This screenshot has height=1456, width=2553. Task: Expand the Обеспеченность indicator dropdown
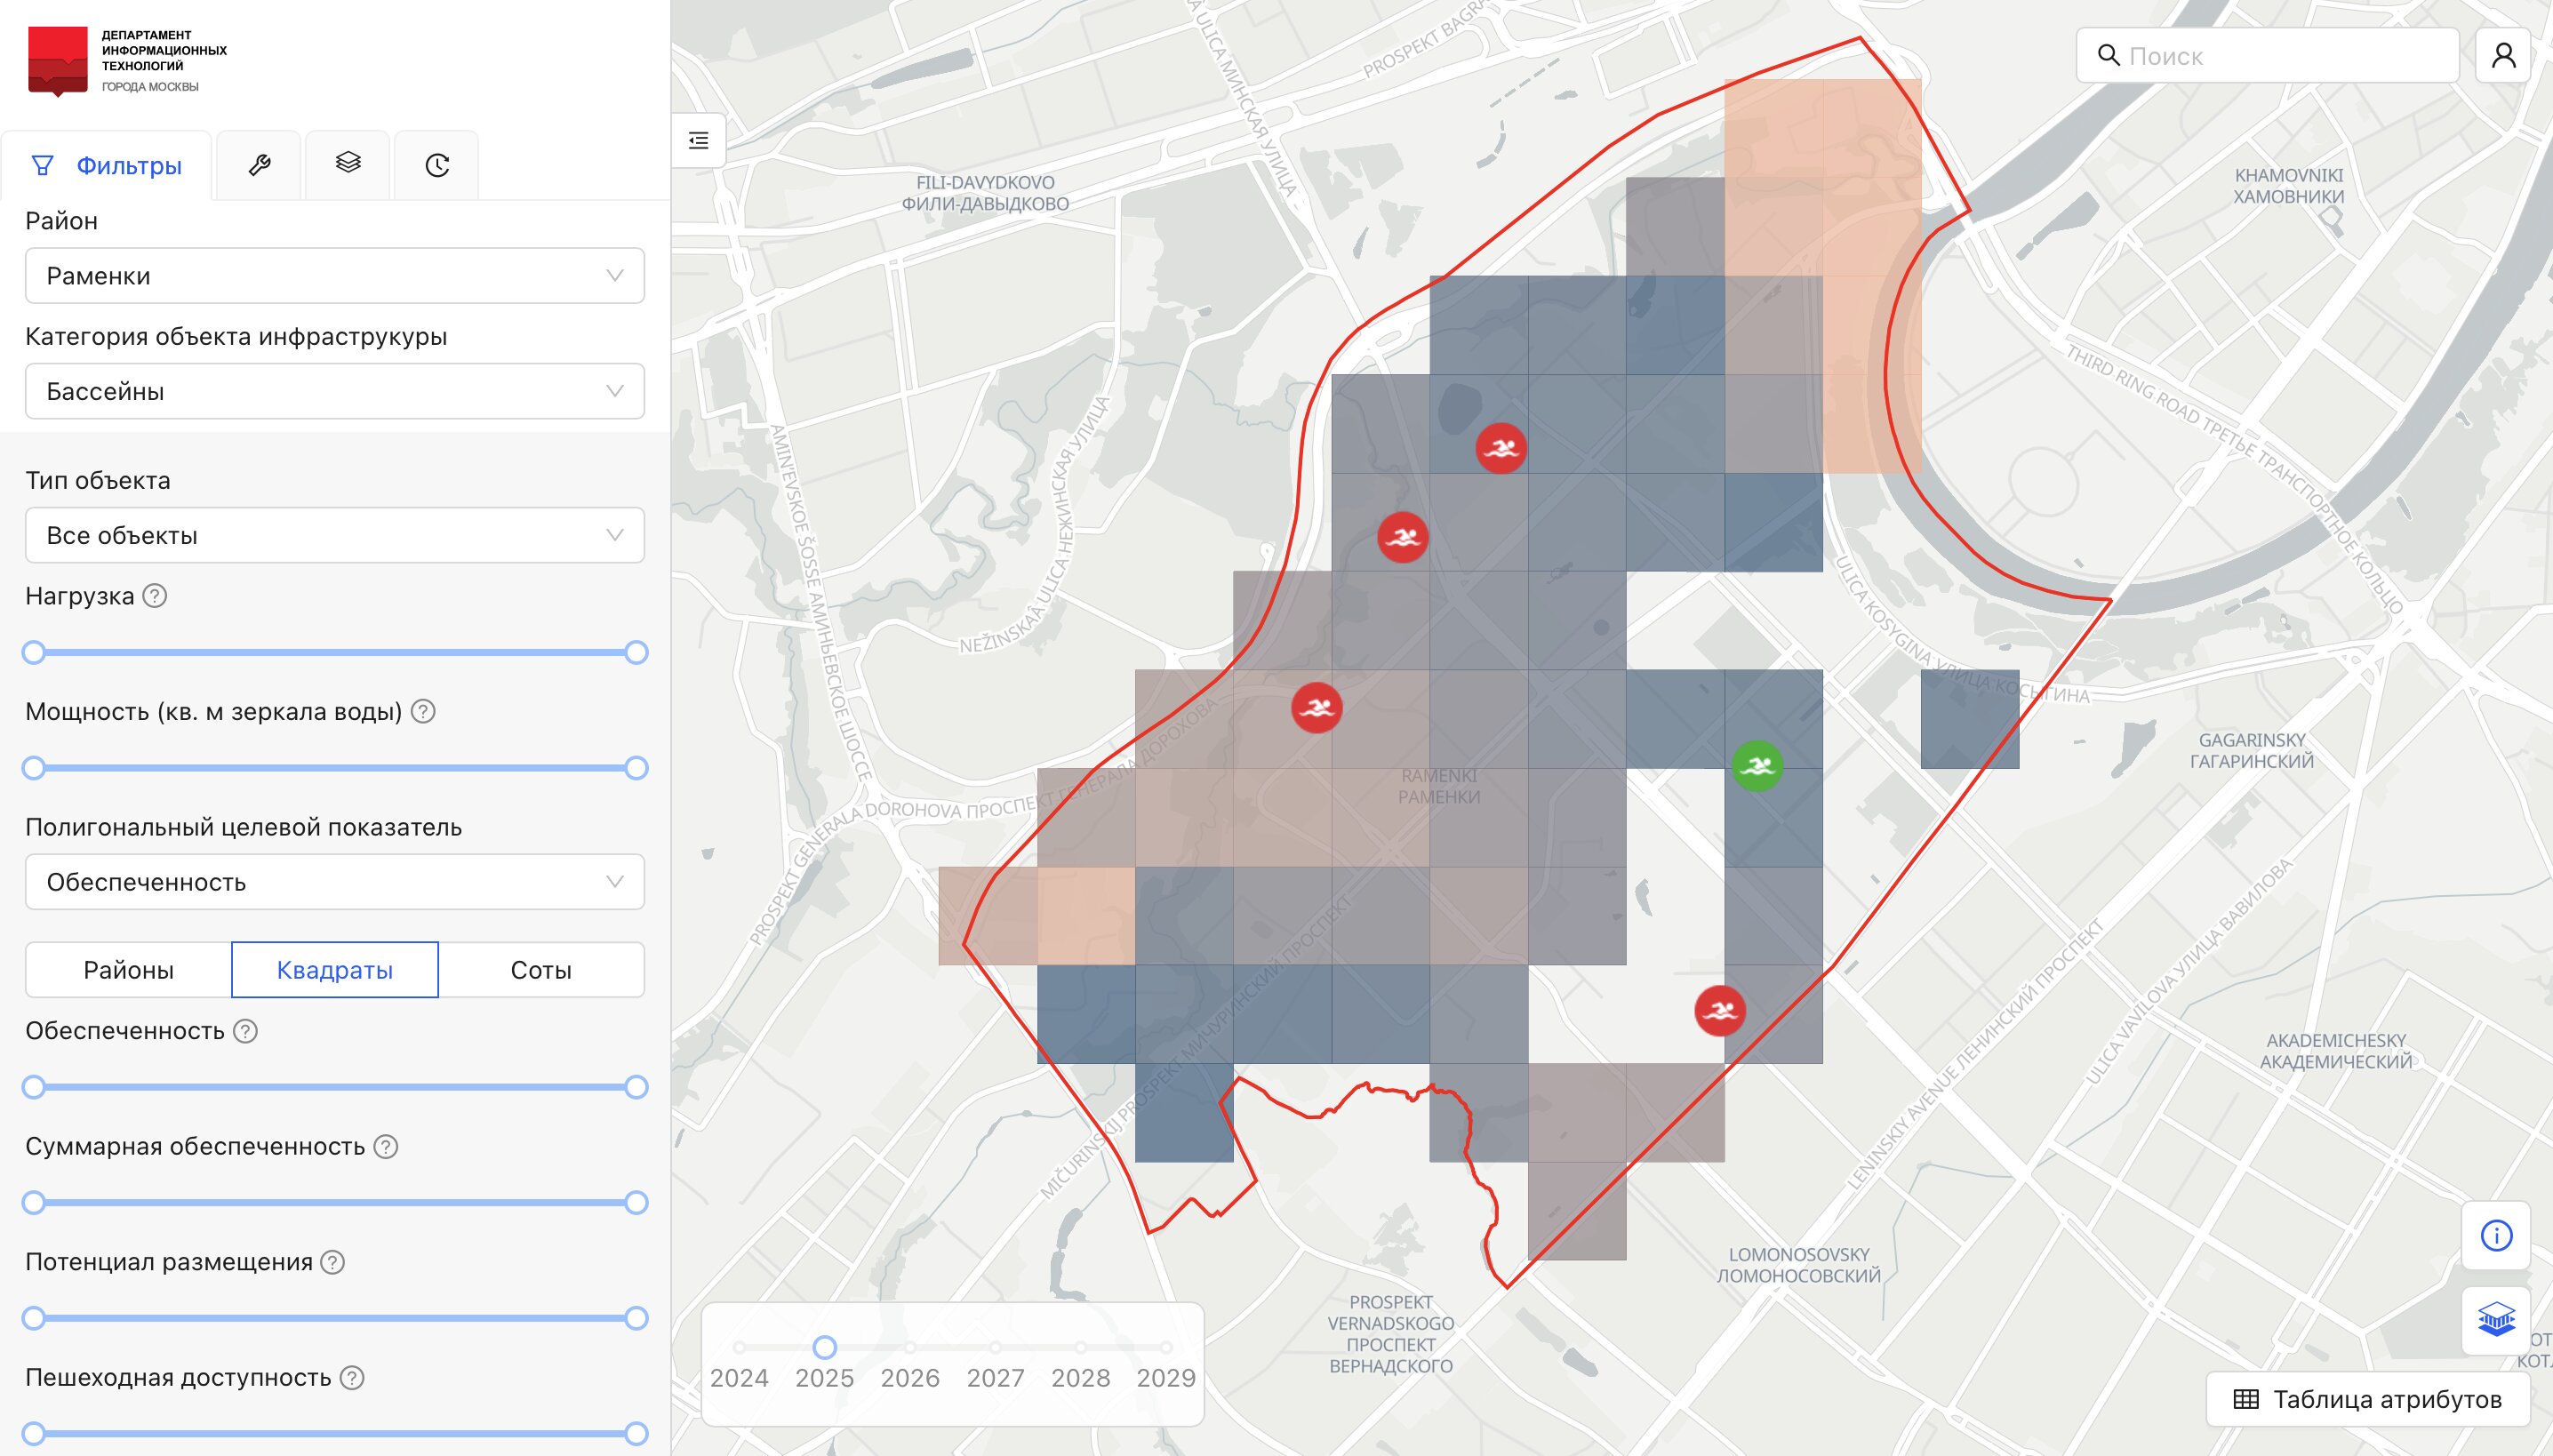(334, 882)
